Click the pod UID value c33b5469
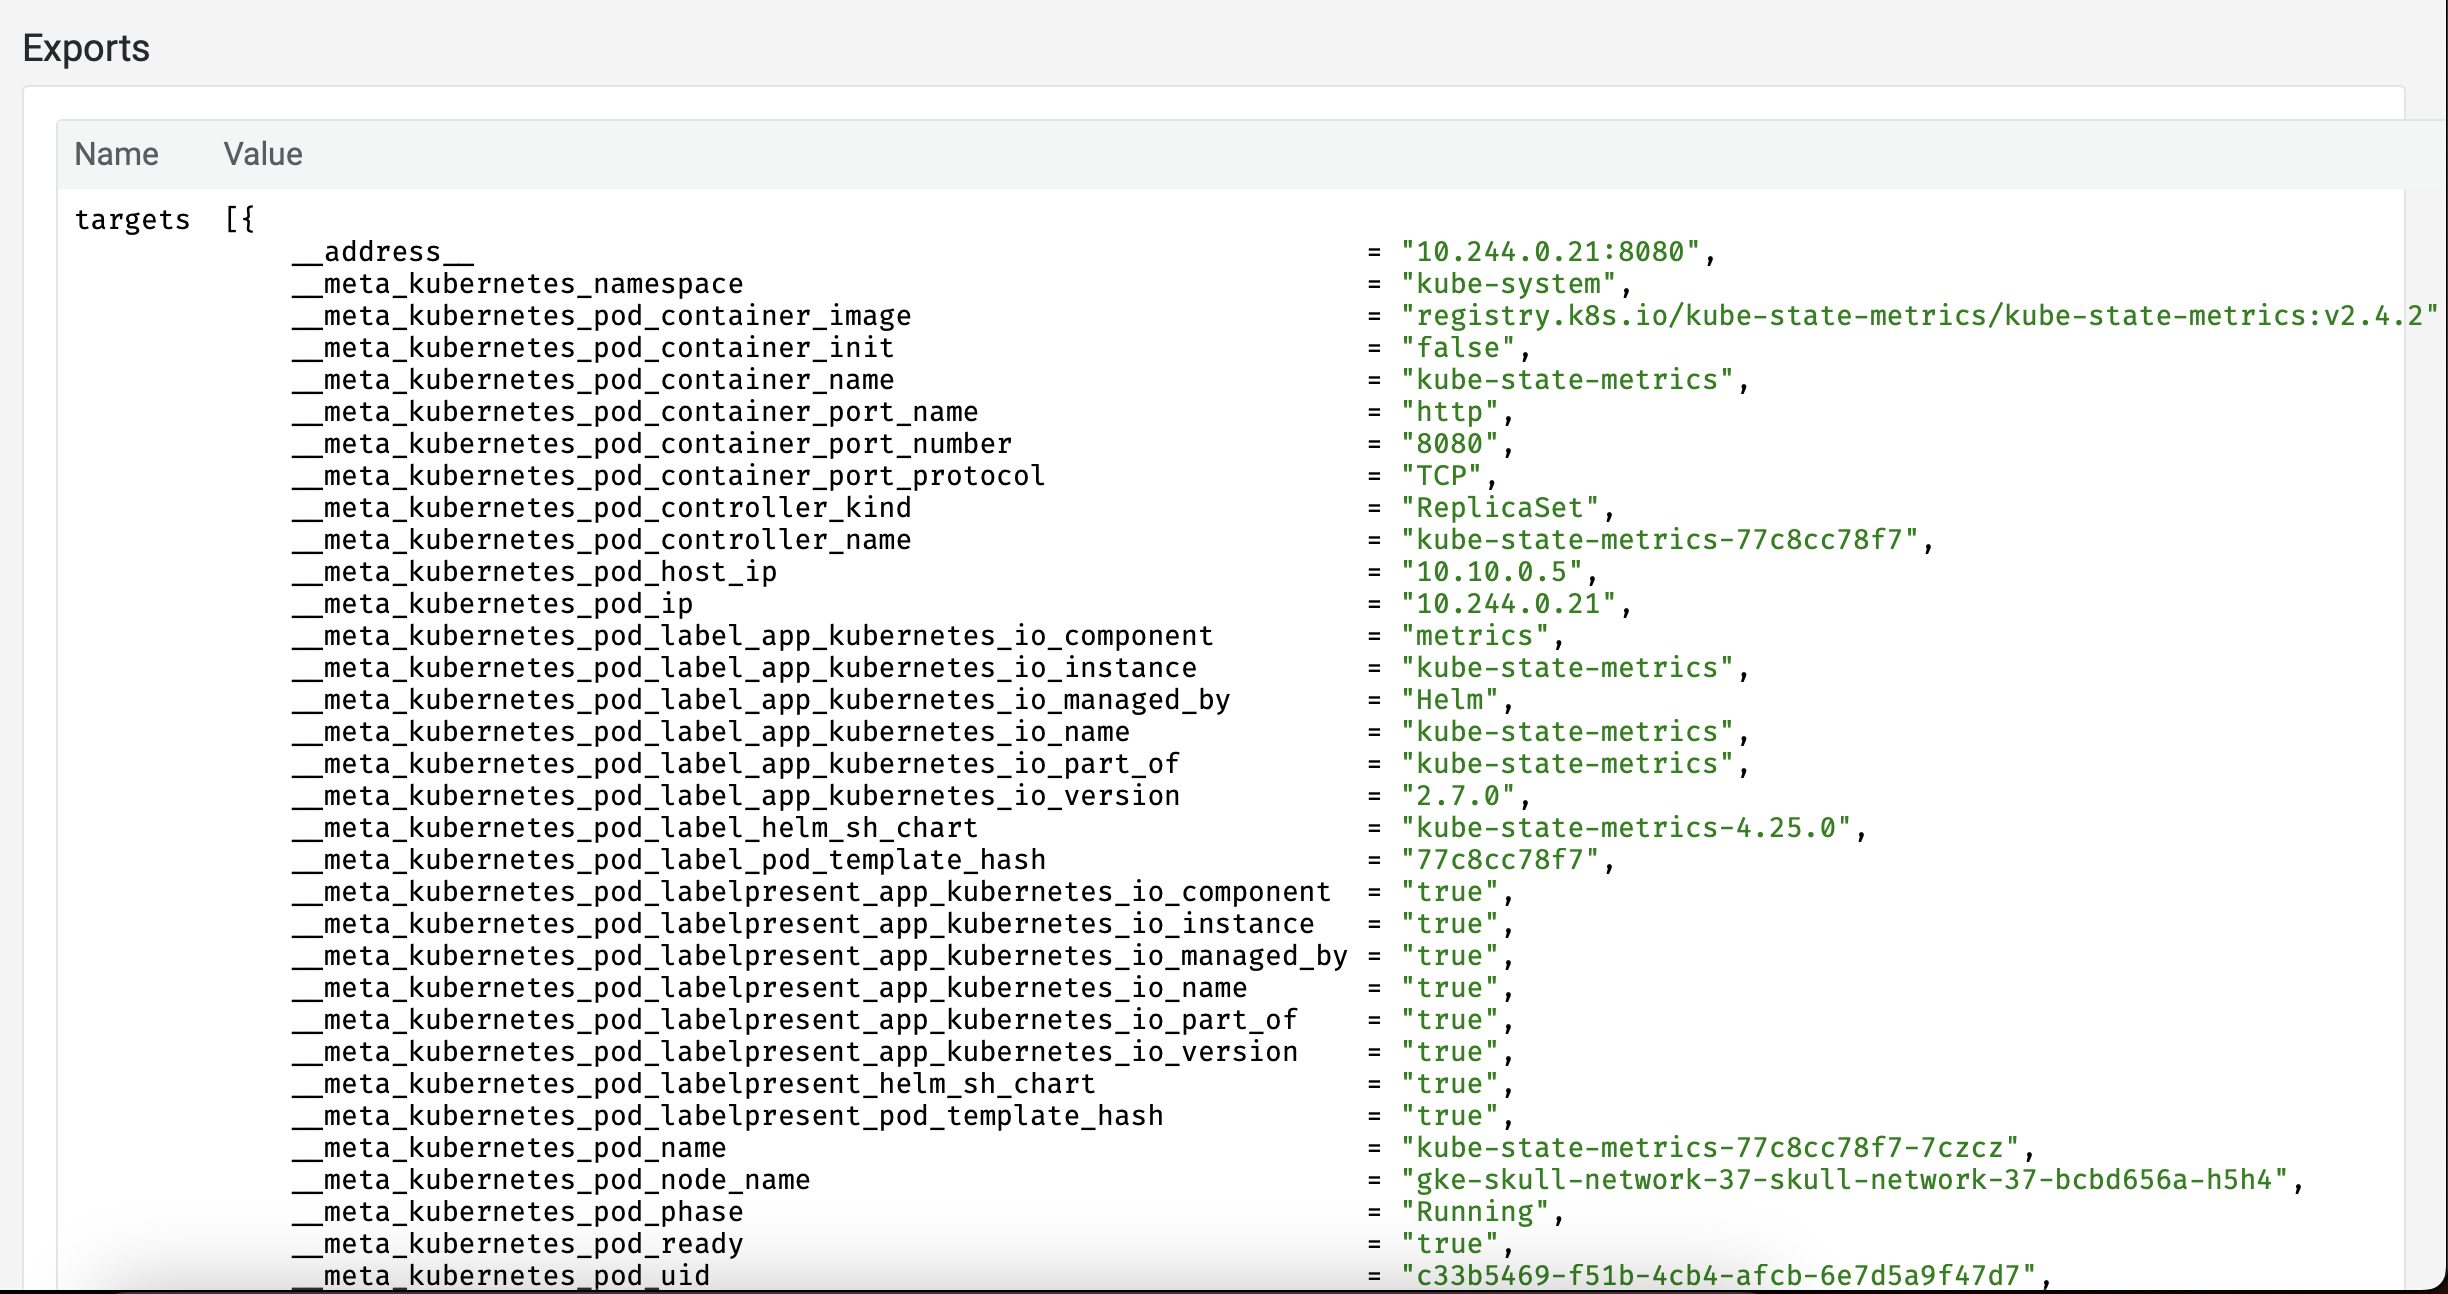This screenshot has width=2448, height=1294. coord(1724,1276)
